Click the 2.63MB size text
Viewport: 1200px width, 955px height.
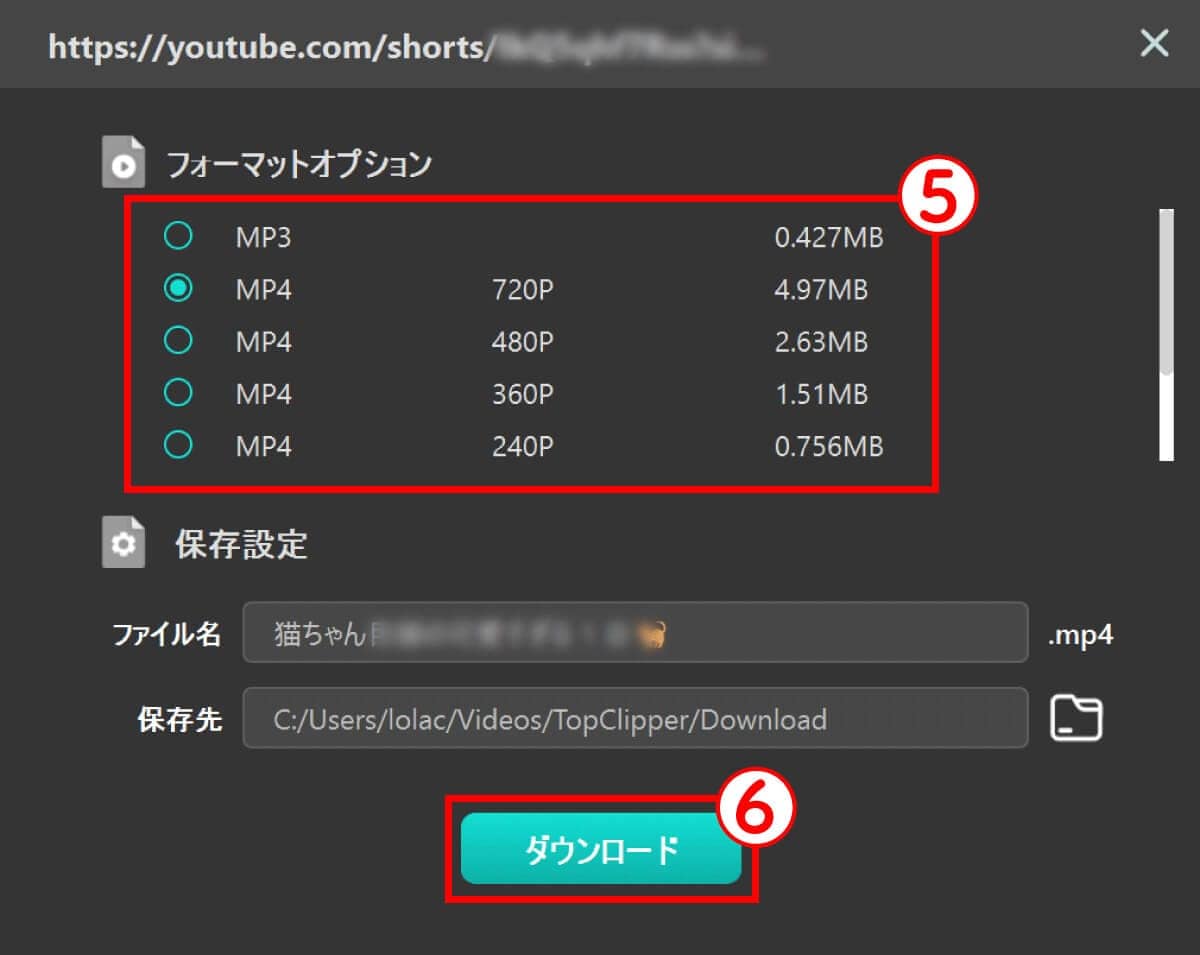click(x=821, y=342)
